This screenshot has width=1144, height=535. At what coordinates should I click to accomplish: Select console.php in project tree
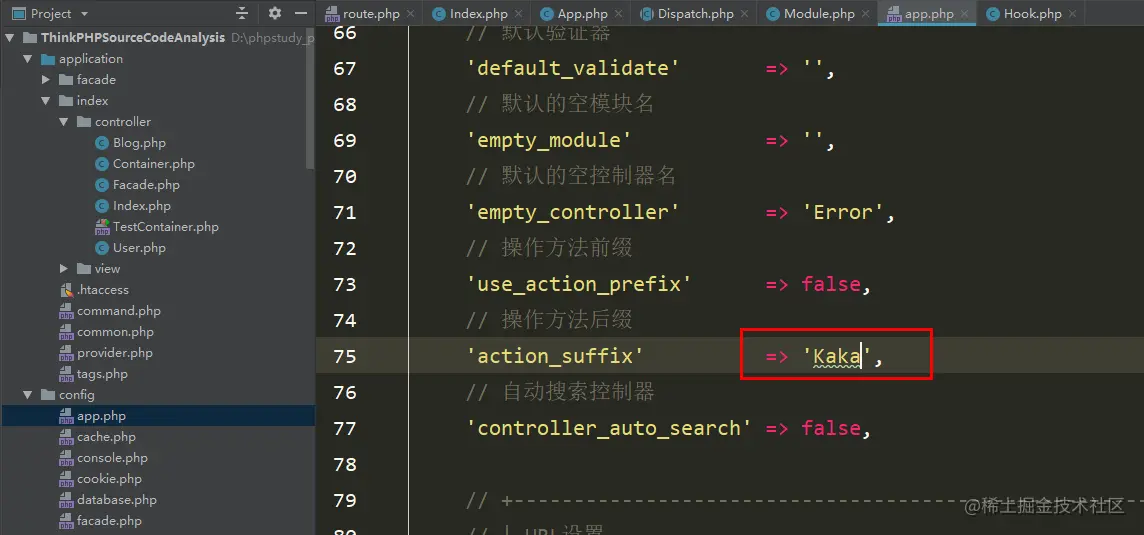click(112, 458)
